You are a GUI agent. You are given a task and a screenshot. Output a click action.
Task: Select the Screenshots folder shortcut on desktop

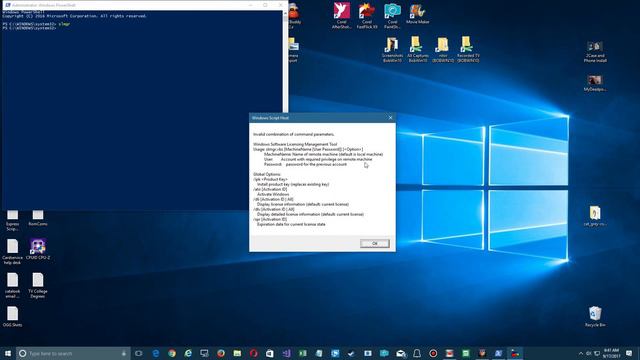392,49
